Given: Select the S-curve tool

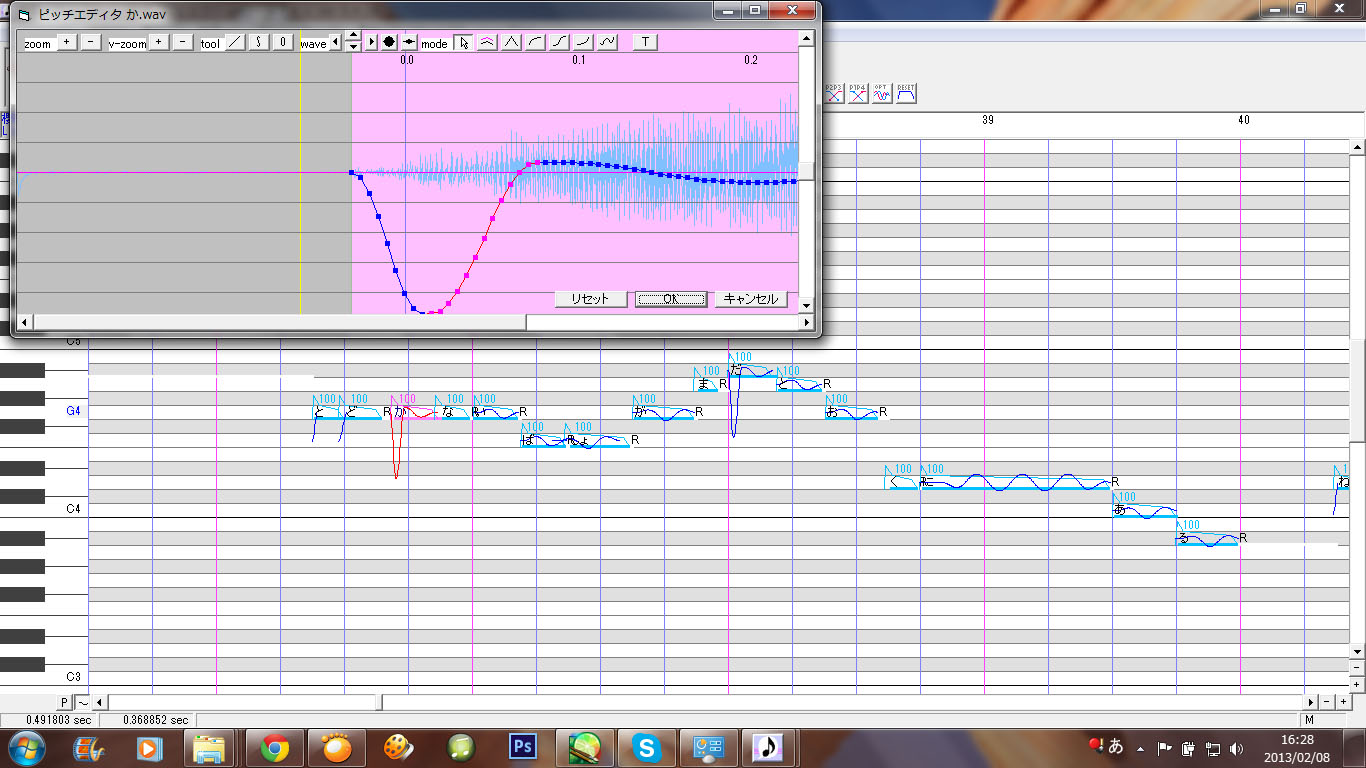Looking at the screenshot, I should pyautogui.click(x=258, y=42).
